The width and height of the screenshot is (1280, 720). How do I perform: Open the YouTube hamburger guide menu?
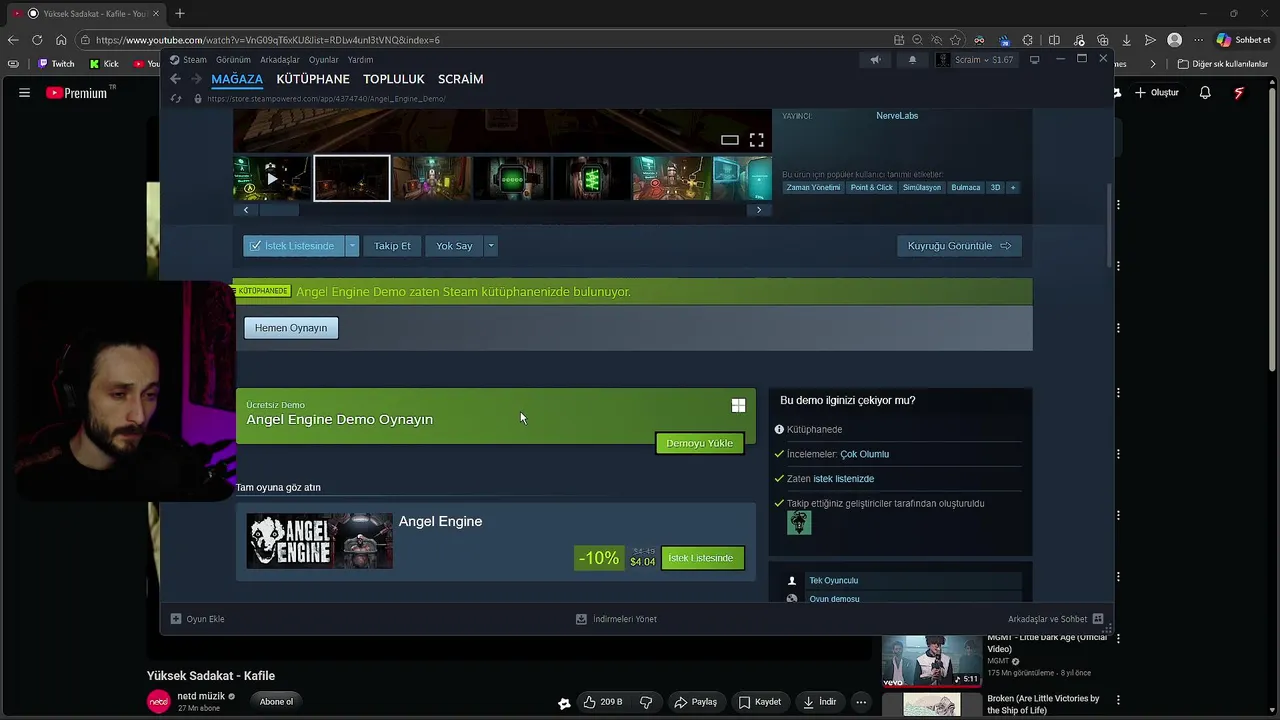pyautogui.click(x=24, y=93)
